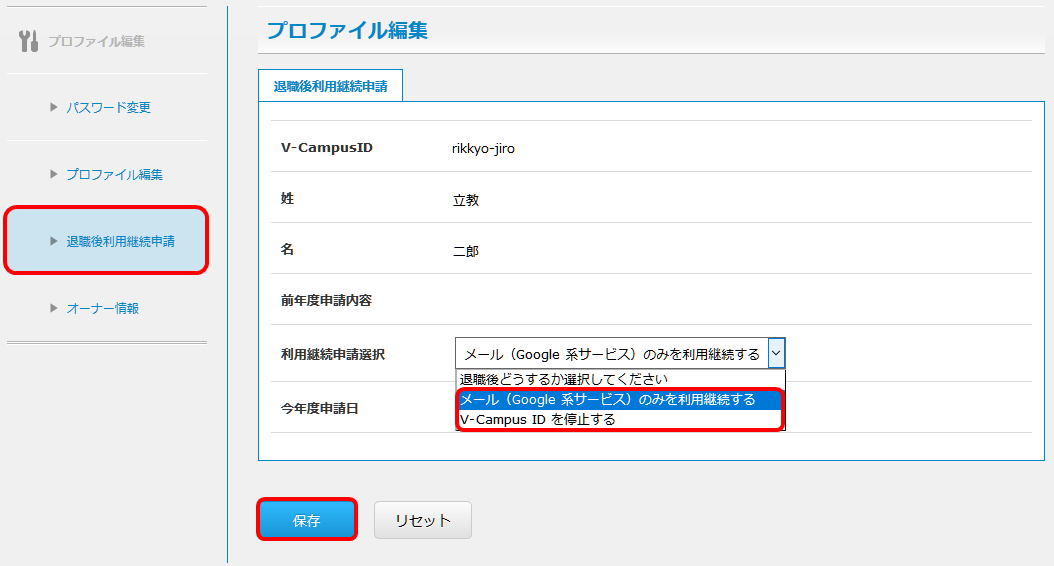Screen dimensions: 1054x566
Task: Click the surname value 立教
Action: pyautogui.click(x=466, y=200)
